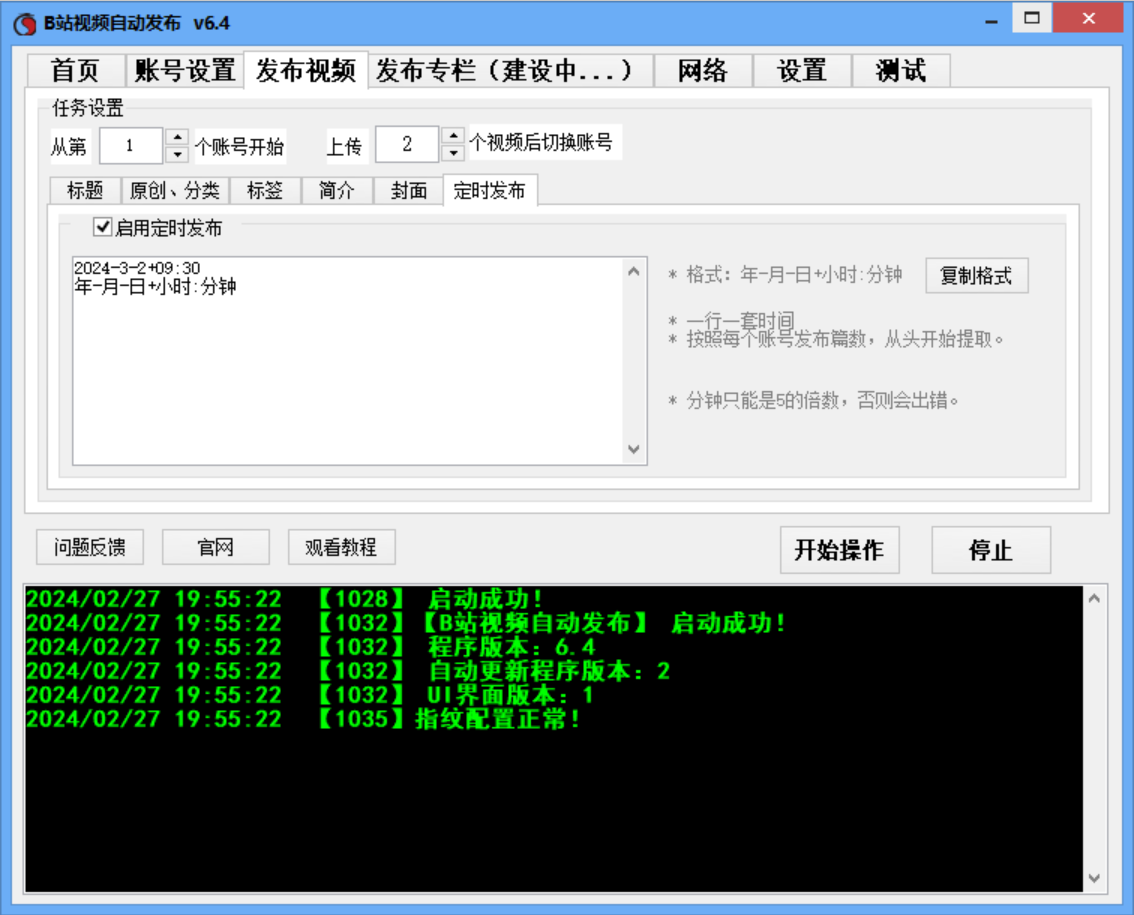
Task: Click schedule text area scroll up arrow
Action: pyautogui.click(x=634, y=271)
